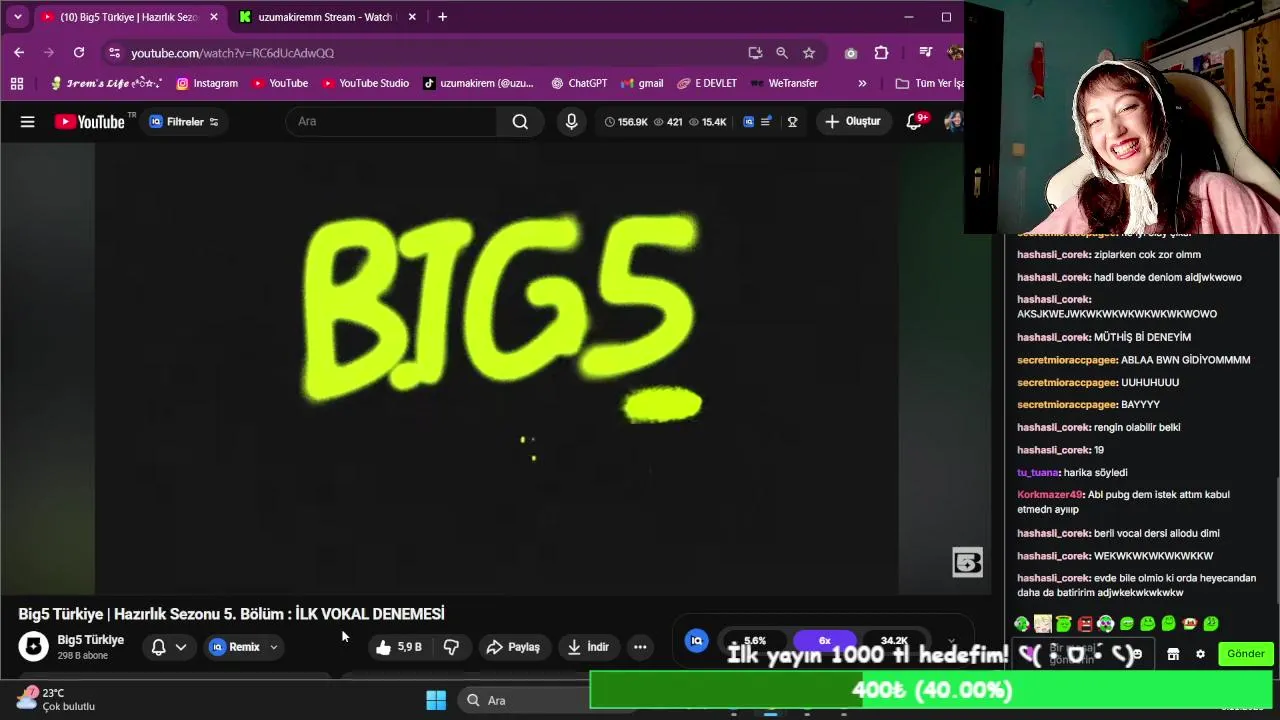Pick the red angry emote in chat
Screen dimensions: 1280x720
coord(1085,624)
